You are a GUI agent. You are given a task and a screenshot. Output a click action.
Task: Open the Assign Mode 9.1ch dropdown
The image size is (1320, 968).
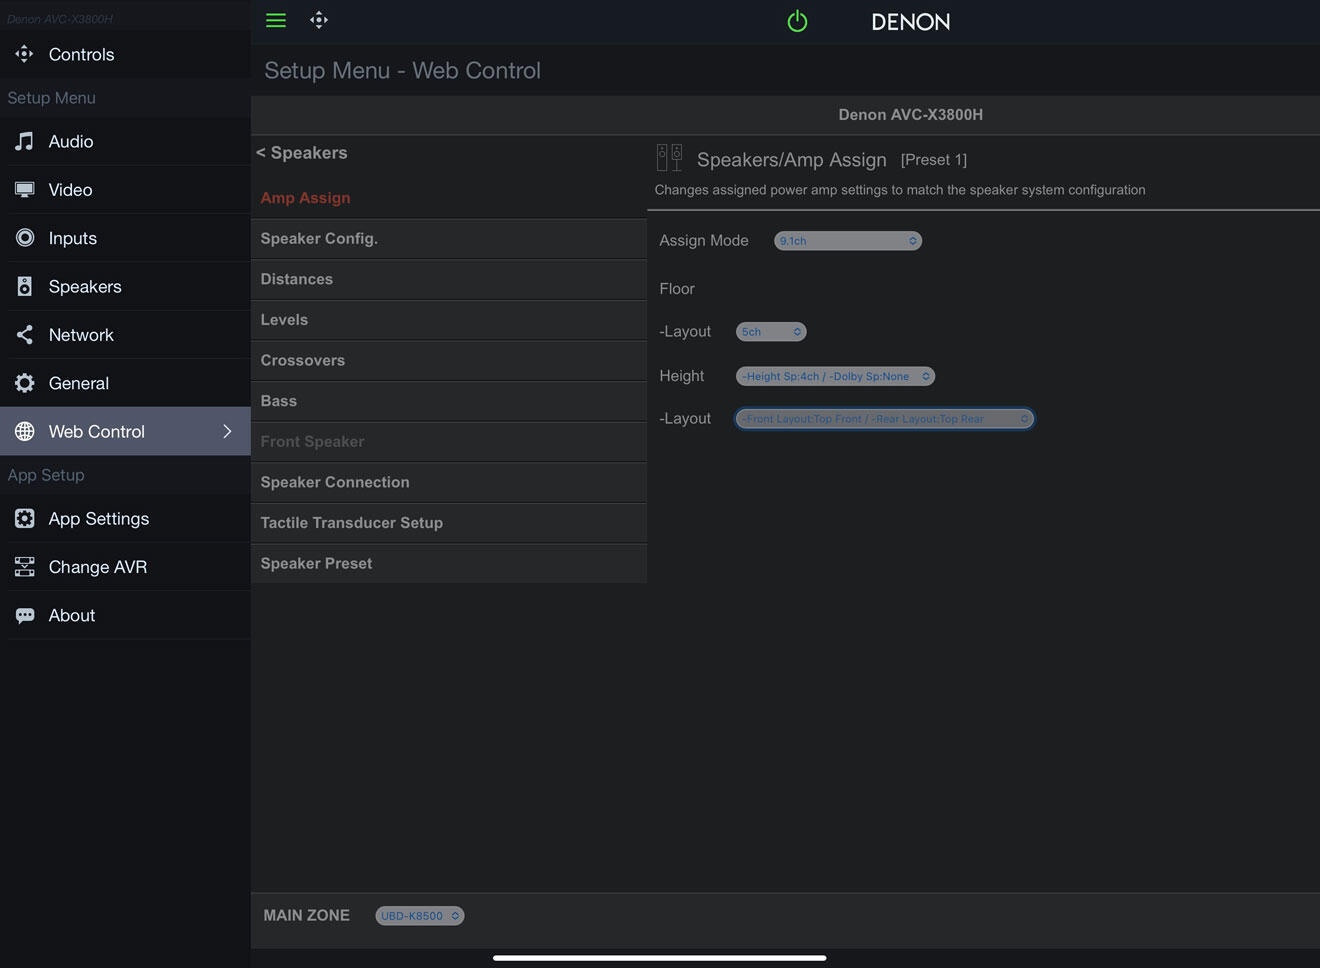tap(848, 241)
